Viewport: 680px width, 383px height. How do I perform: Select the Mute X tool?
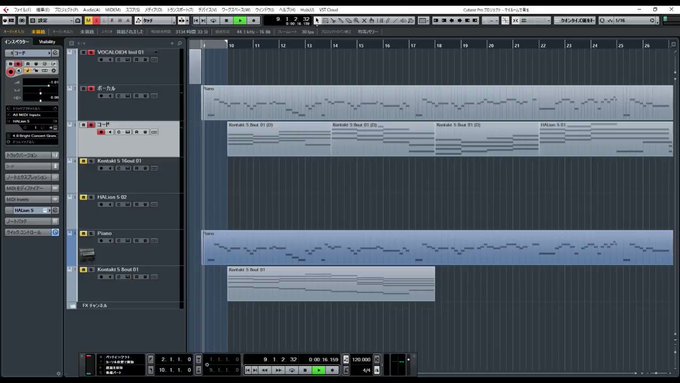point(364,20)
